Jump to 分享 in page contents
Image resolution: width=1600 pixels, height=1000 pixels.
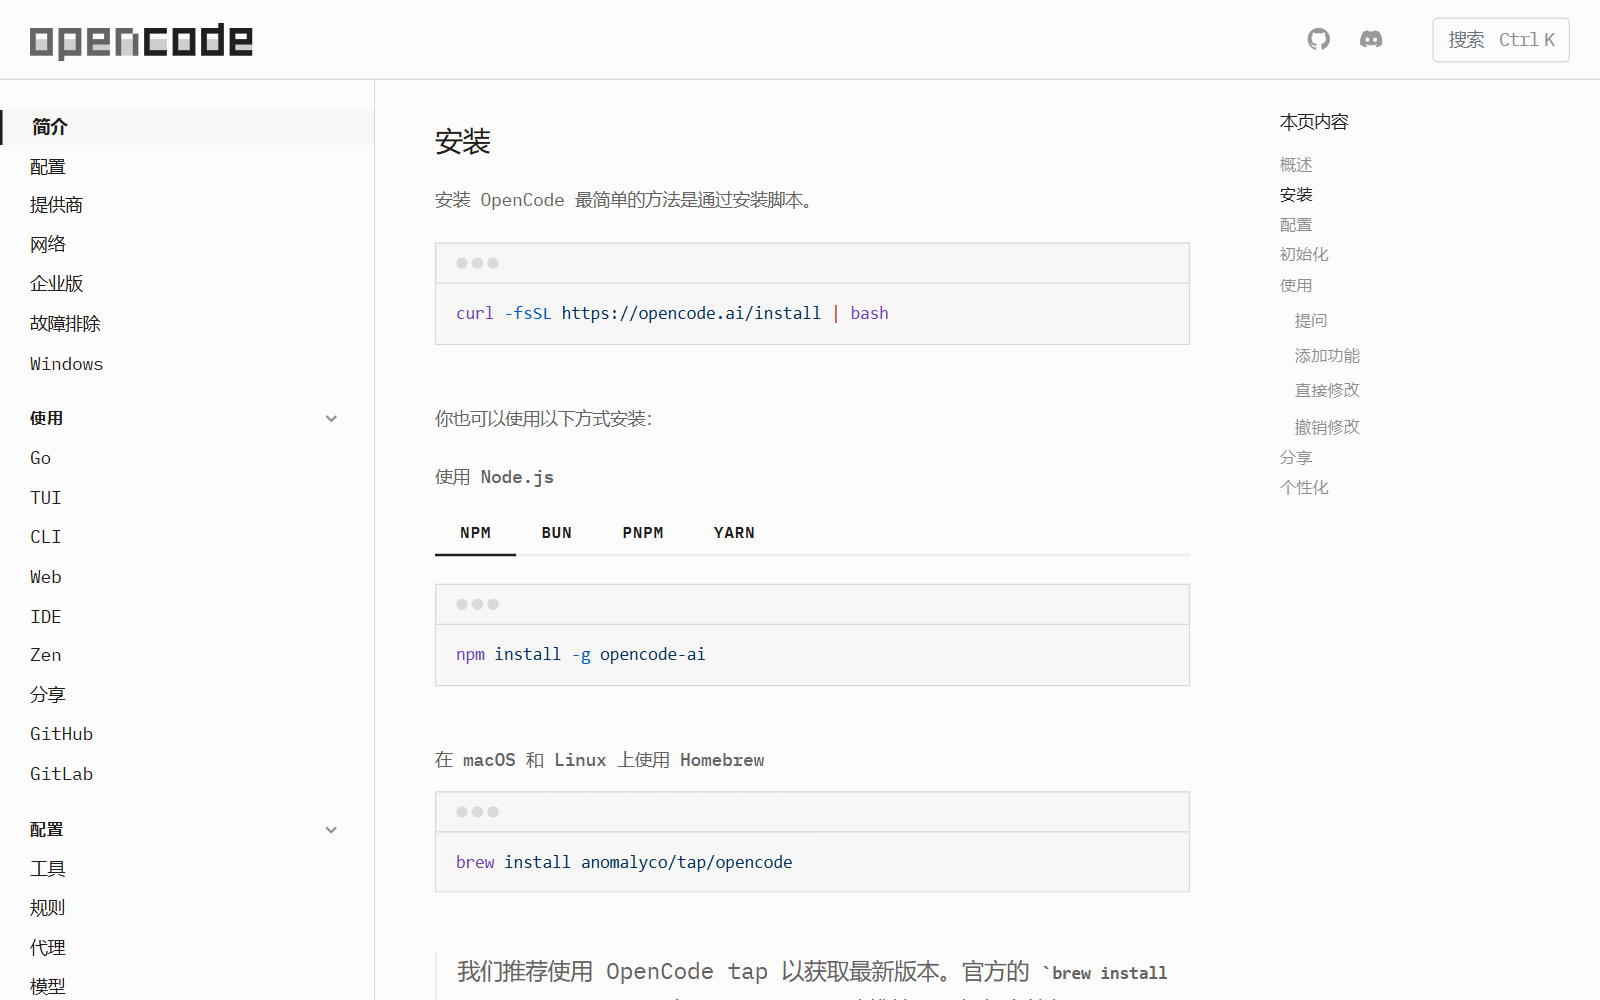1296,458
